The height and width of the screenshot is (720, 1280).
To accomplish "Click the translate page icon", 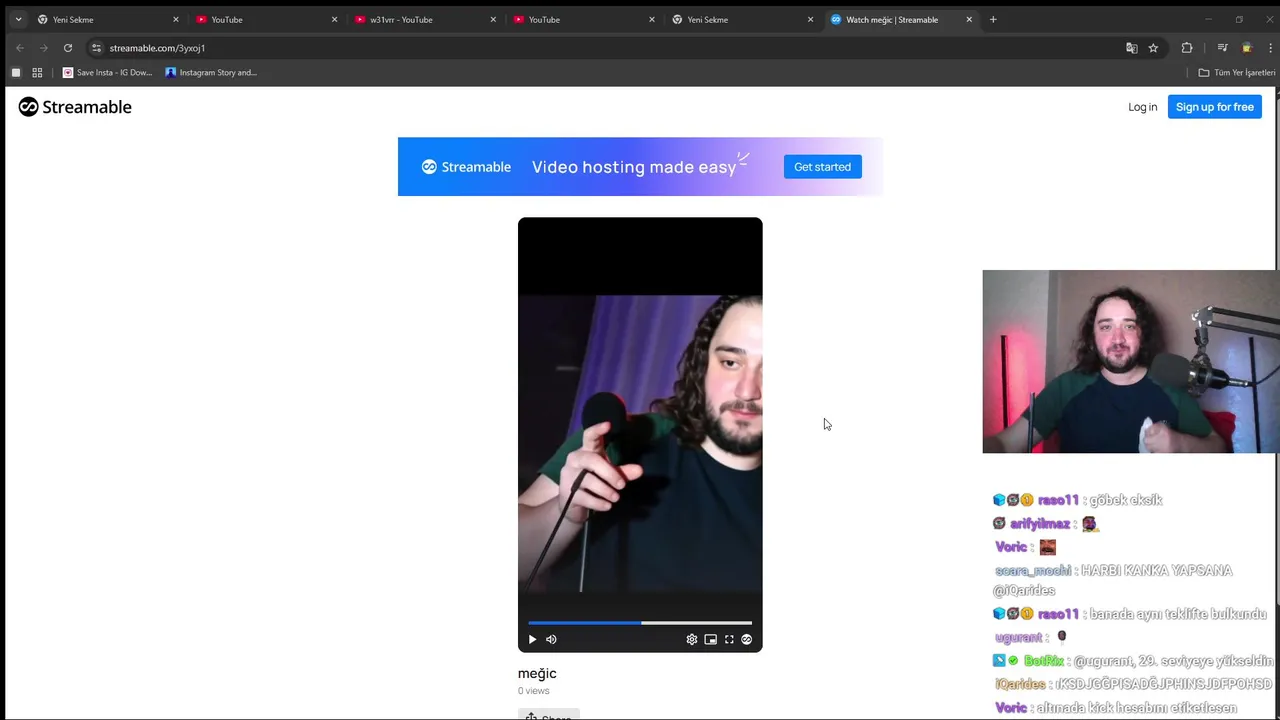I will 1131,48.
